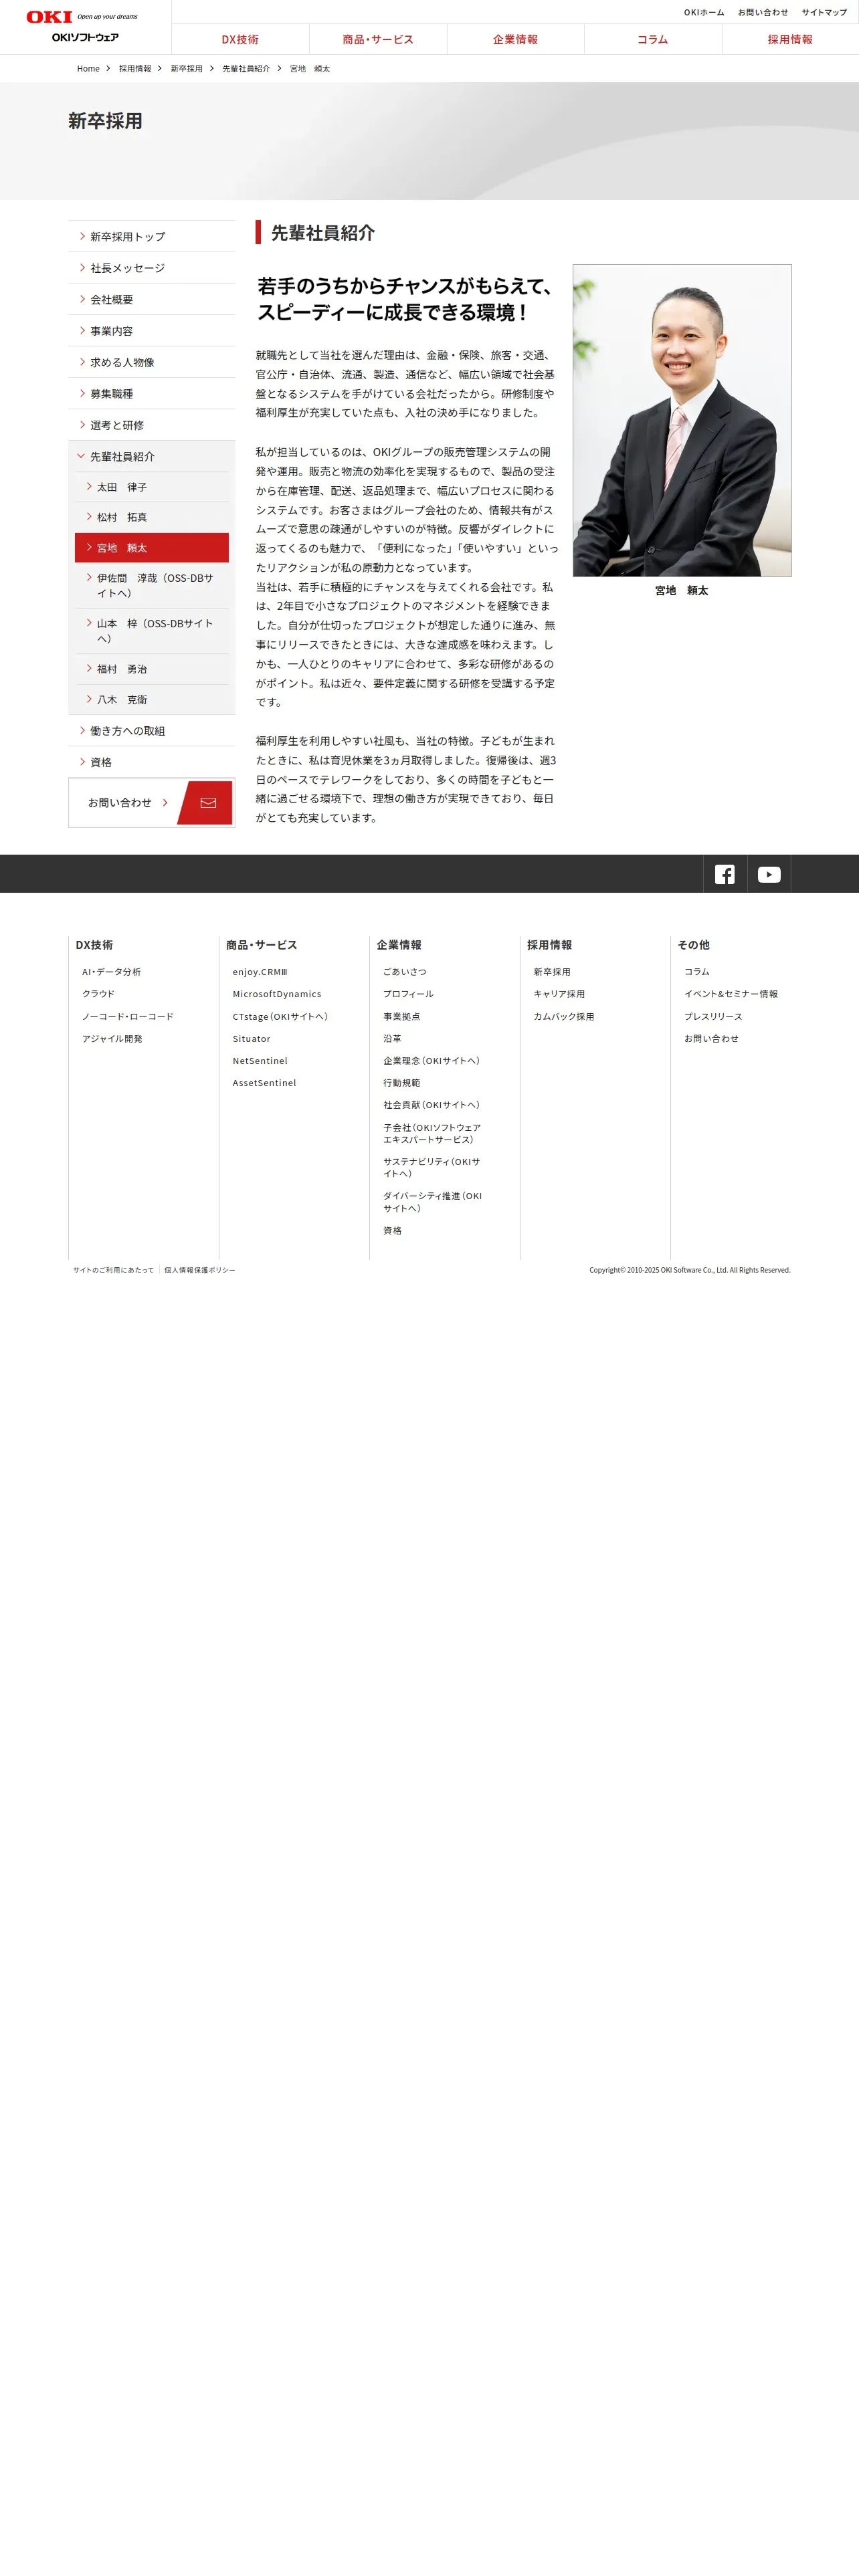Select 伊佐間 淳哉 OSS-DB sidebar item
This screenshot has width=859, height=2576.
[152, 586]
